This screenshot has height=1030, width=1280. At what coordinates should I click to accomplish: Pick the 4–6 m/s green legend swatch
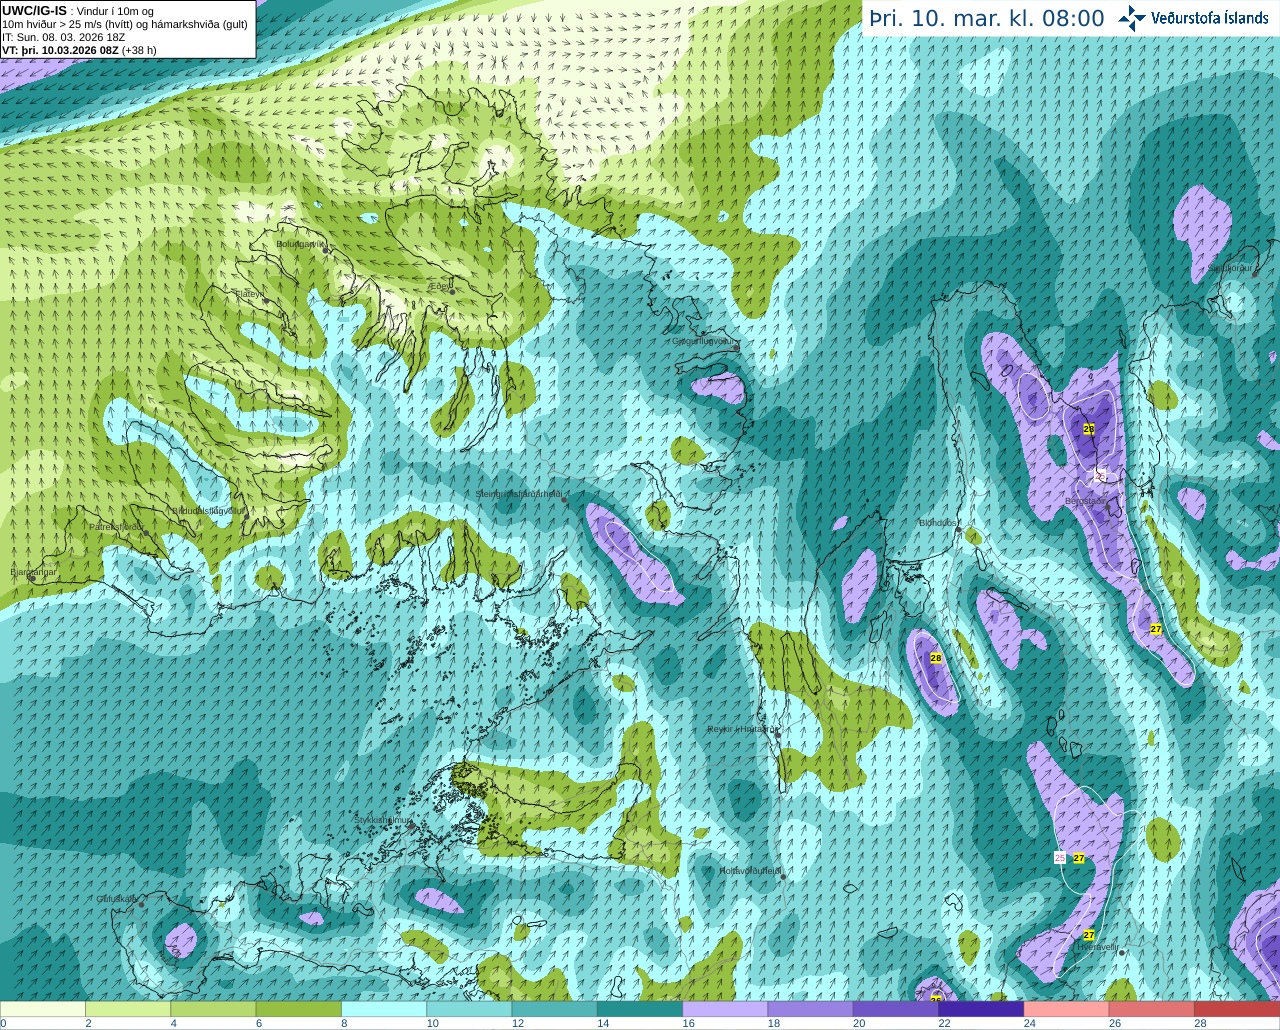[213, 1008]
